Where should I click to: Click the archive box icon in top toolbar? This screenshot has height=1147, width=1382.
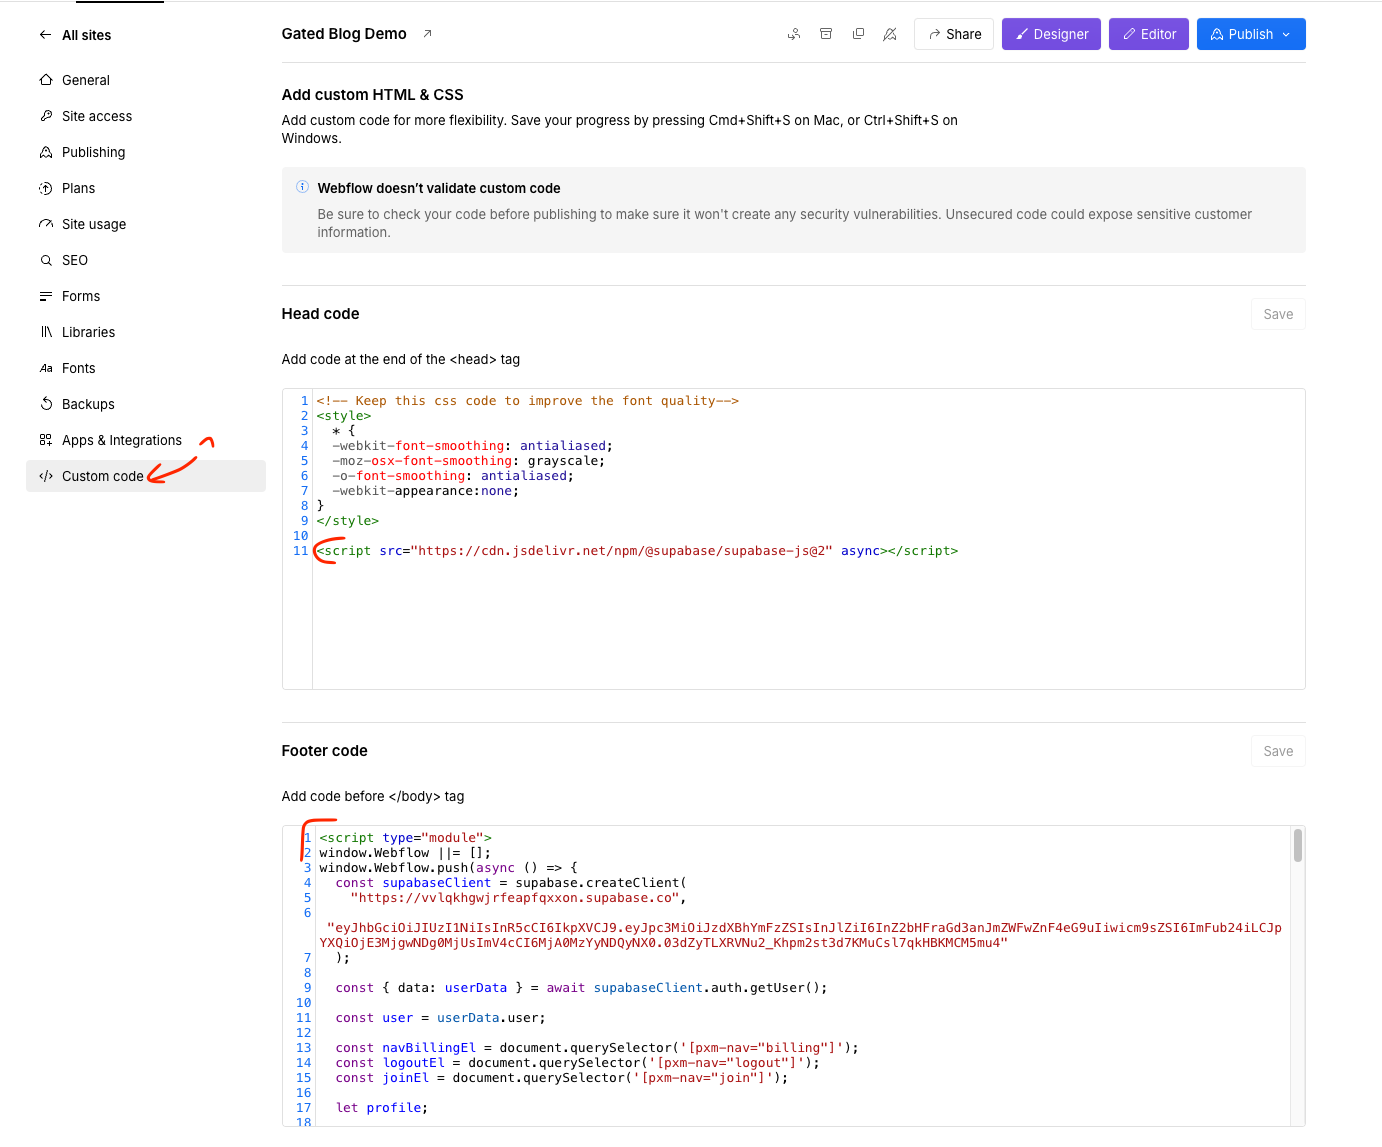pos(826,34)
